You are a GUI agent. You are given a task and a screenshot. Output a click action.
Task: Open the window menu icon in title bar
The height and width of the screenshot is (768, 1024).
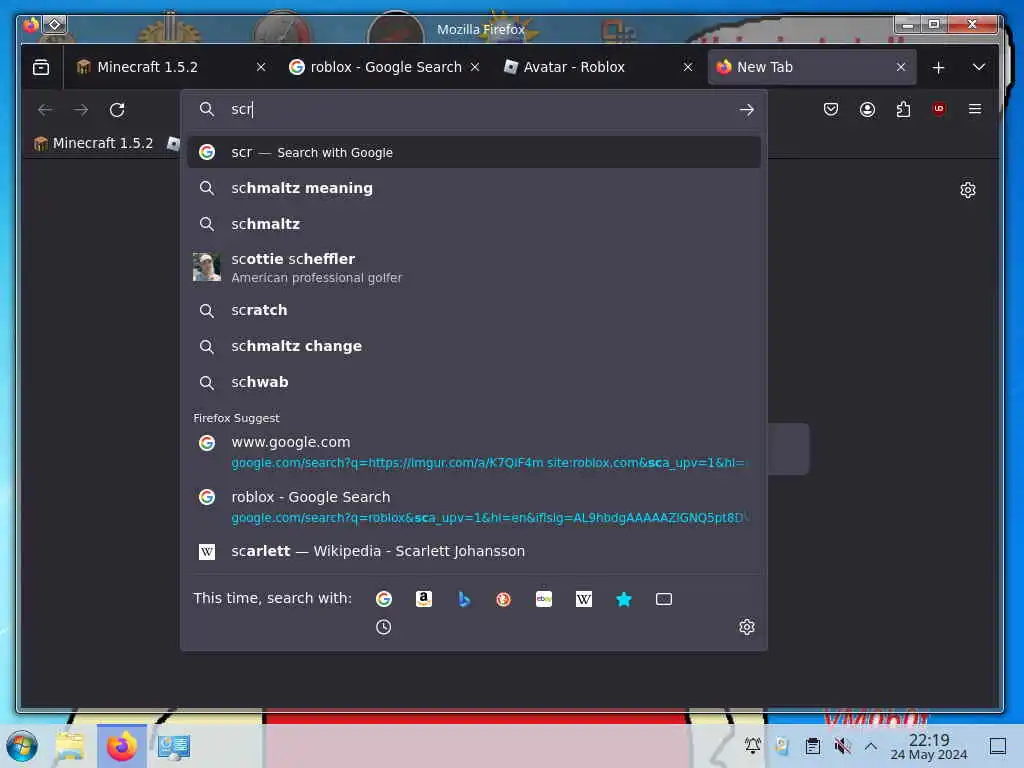55,25
